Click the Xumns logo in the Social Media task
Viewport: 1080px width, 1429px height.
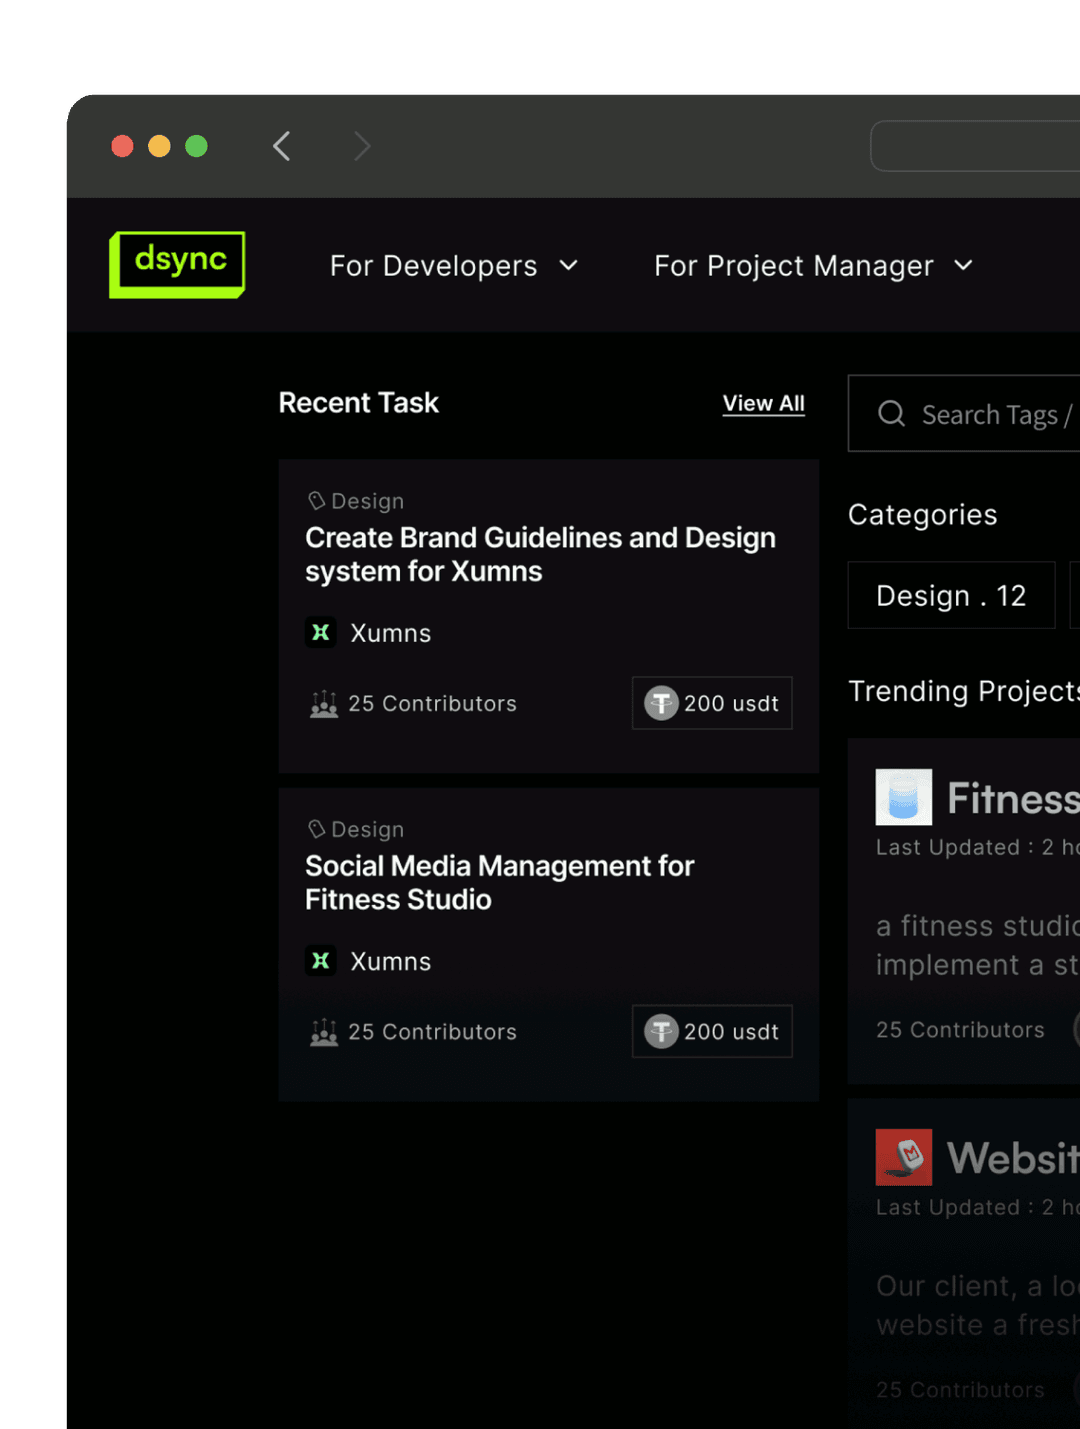click(x=320, y=961)
